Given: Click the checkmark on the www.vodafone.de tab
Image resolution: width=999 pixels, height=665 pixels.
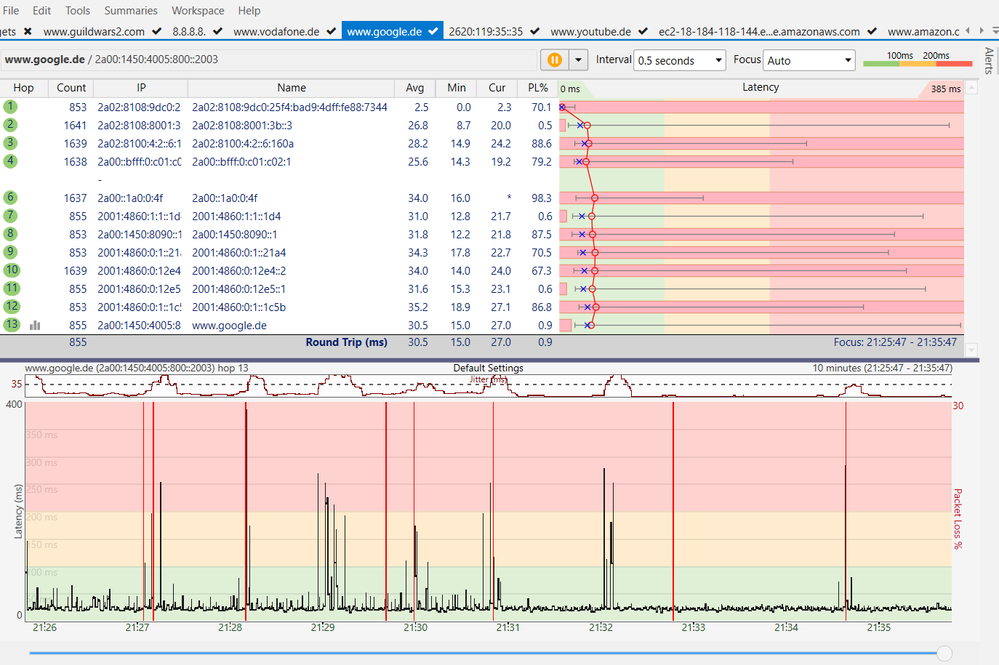Looking at the screenshot, I should coord(332,32).
